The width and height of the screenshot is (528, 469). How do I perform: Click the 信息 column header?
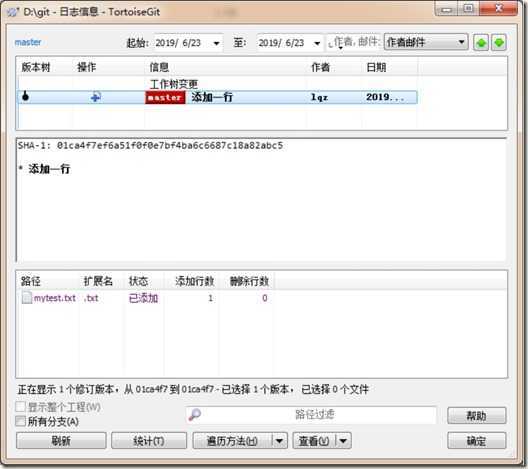click(x=159, y=67)
